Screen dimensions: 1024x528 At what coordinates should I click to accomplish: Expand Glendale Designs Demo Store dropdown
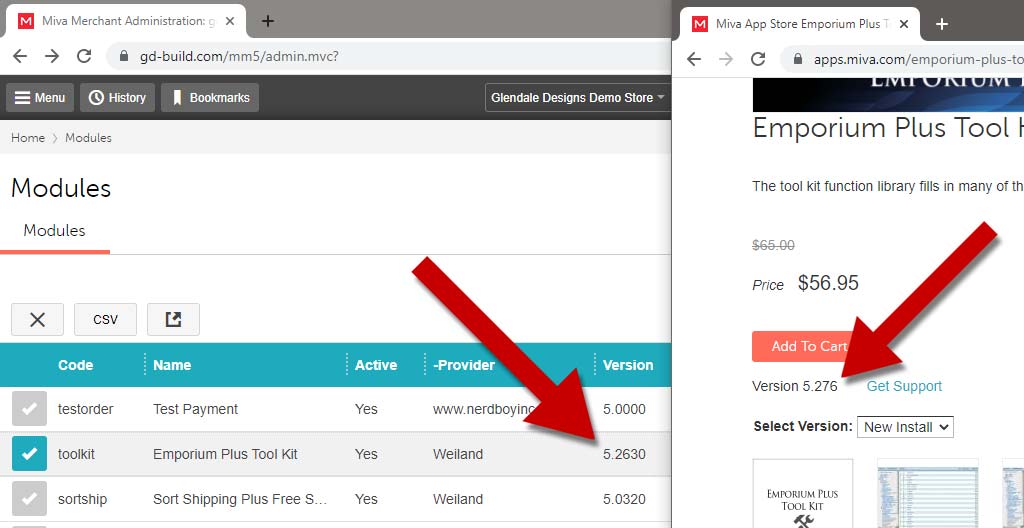578,97
